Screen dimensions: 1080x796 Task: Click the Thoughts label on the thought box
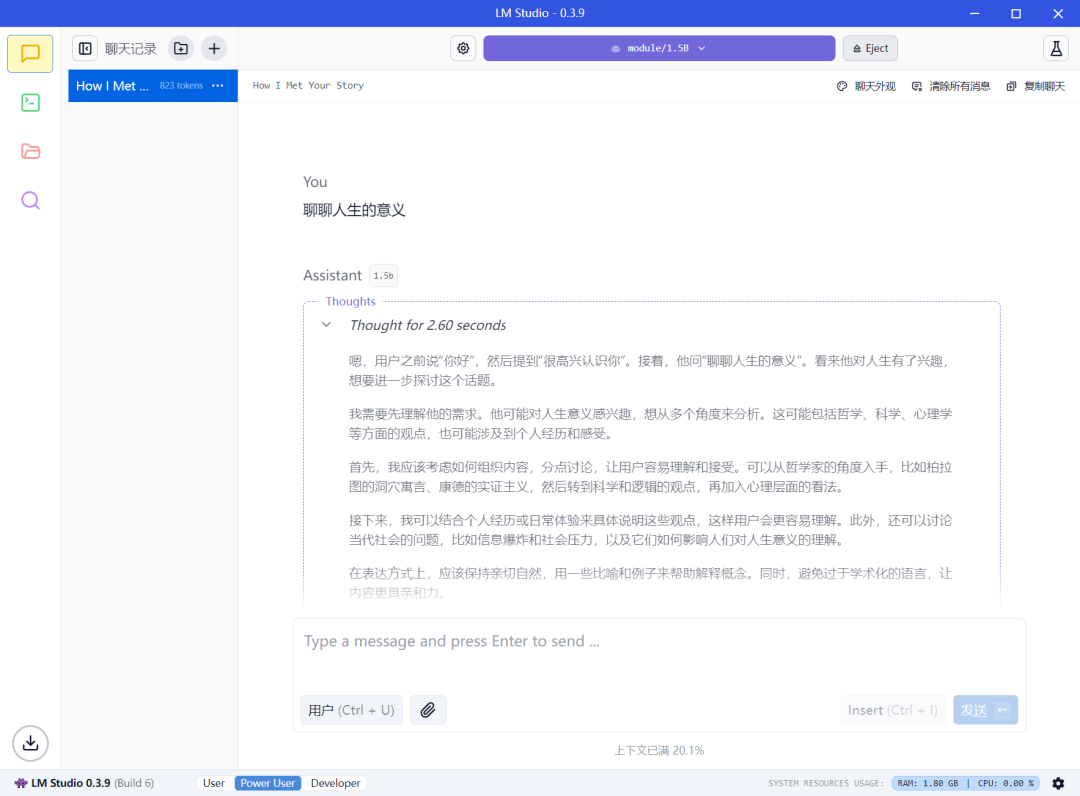click(351, 302)
